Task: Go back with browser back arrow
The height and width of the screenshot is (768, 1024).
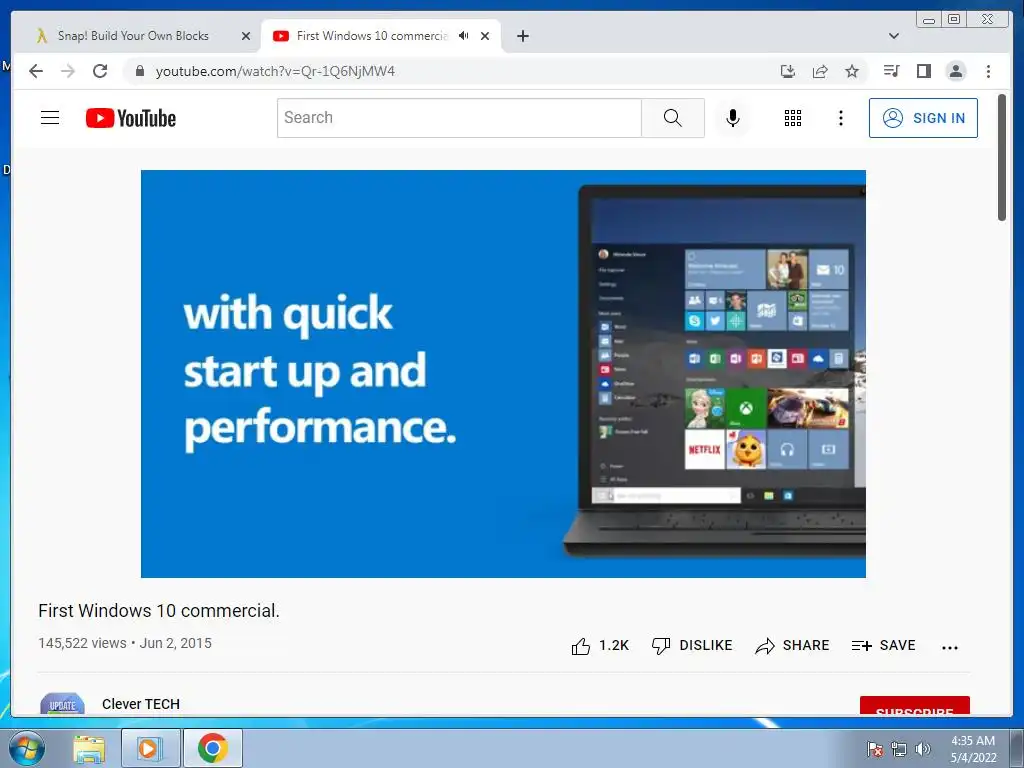Action: (36, 71)
